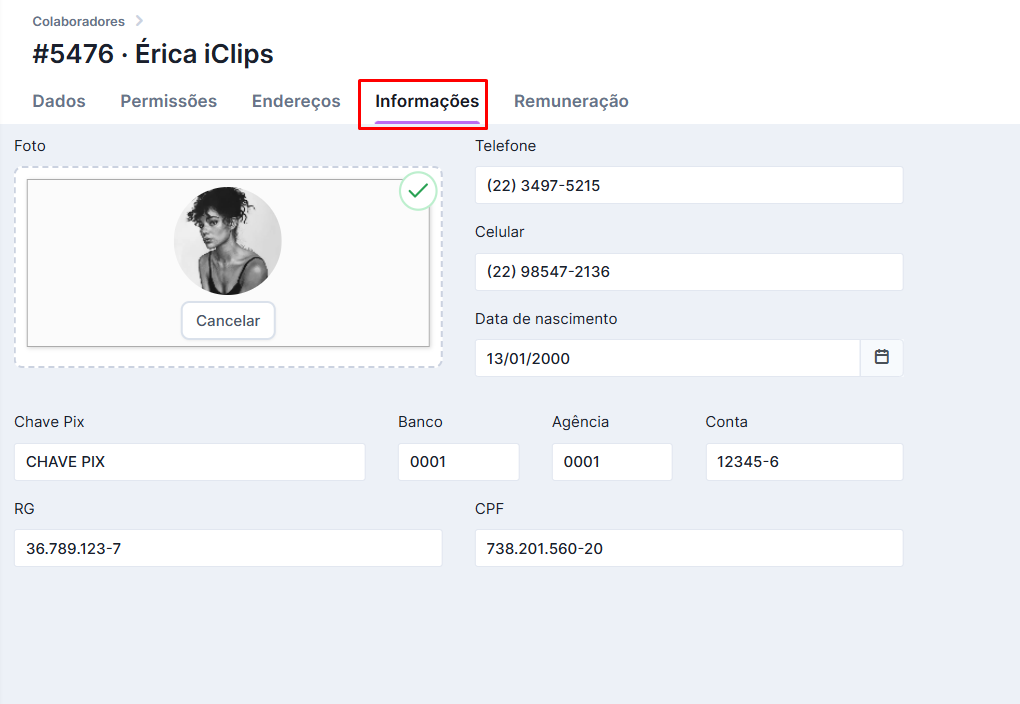Click the breadcrumb chevron after Colaboradores
The width and height of the screenshot is (1020, 704).
click(139, 21)
